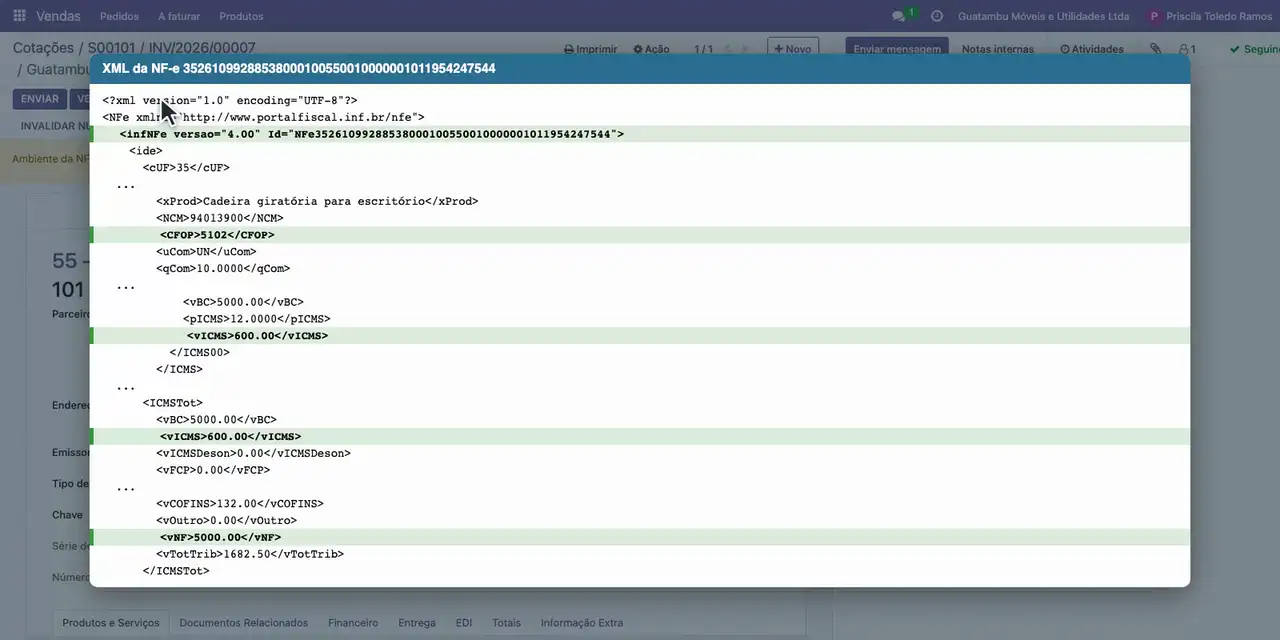Switch to the Entrega tab

[x=417, y=622]
